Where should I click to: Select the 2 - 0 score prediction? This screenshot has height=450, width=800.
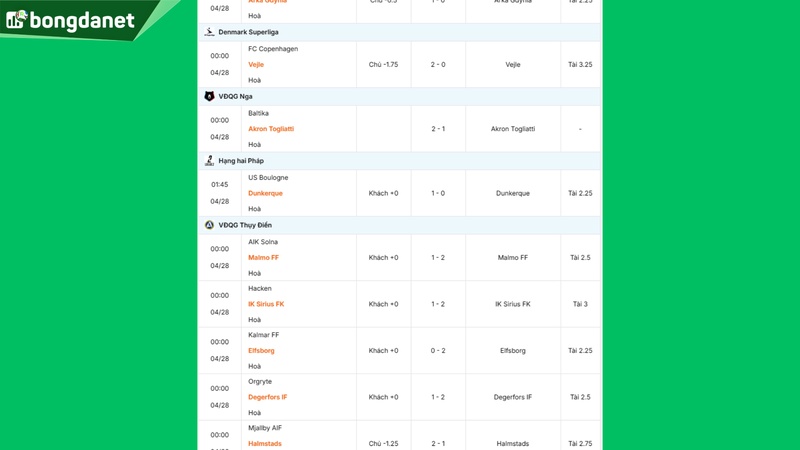pyautogui.click(x=438, y=64)
